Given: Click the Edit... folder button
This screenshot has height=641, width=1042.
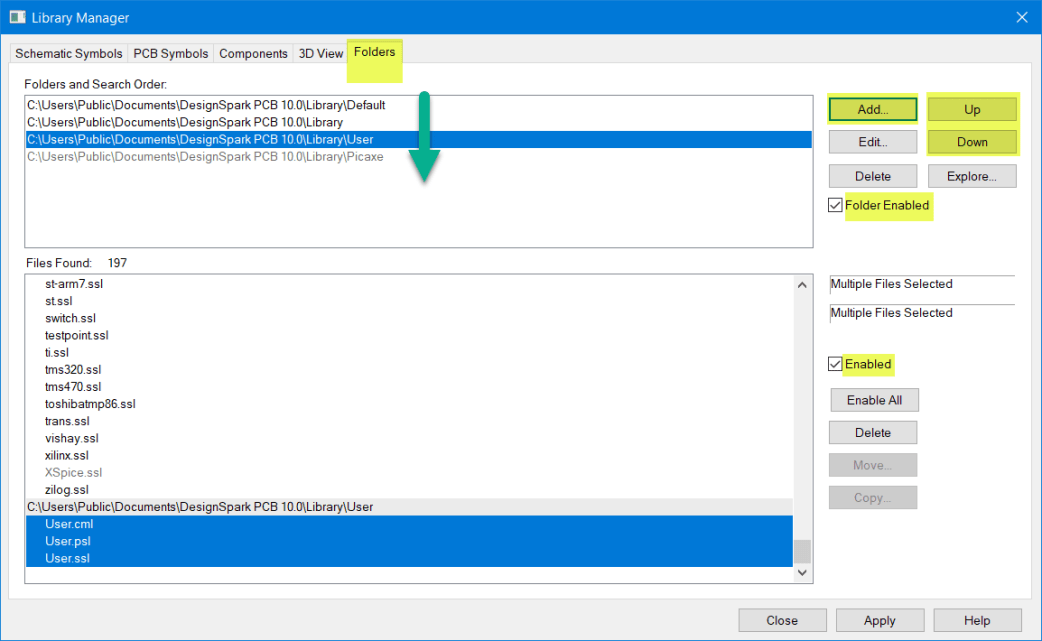Looking at the screenshot, I should pos(873,142).
